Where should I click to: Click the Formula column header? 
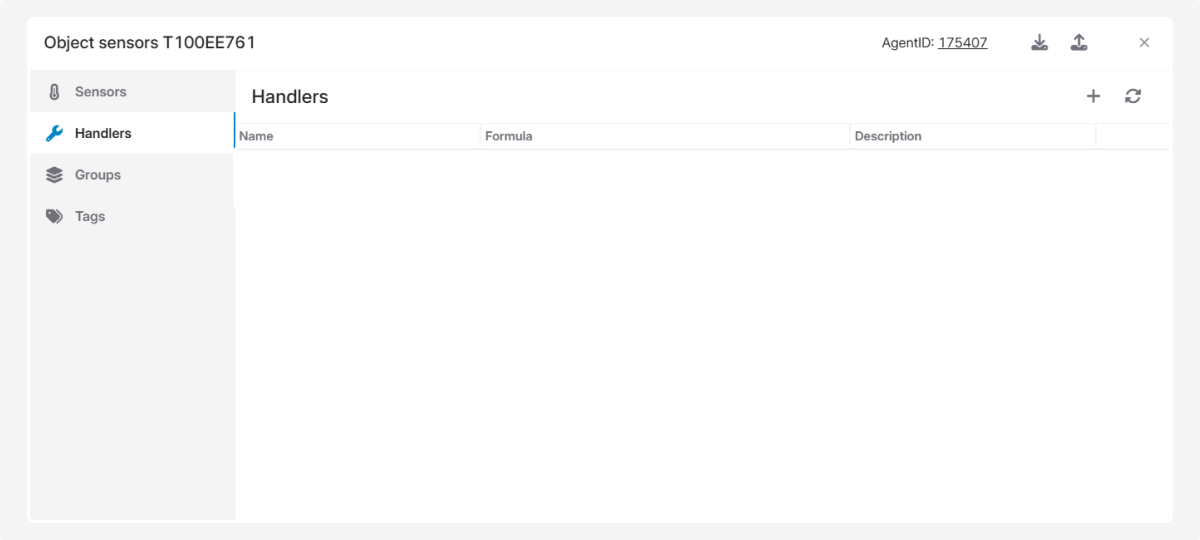click(x=509, y=136)
